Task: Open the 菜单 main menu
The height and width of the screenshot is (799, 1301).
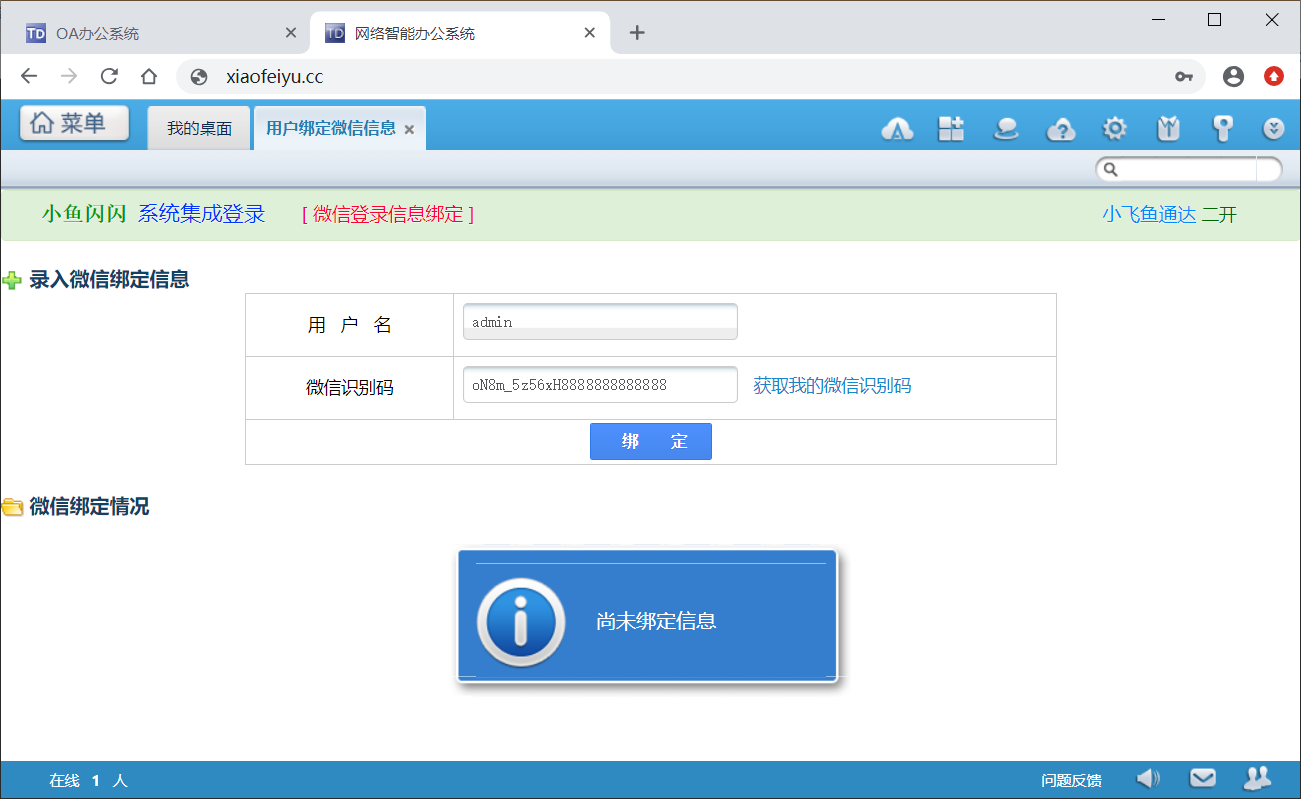Action: 75,123
